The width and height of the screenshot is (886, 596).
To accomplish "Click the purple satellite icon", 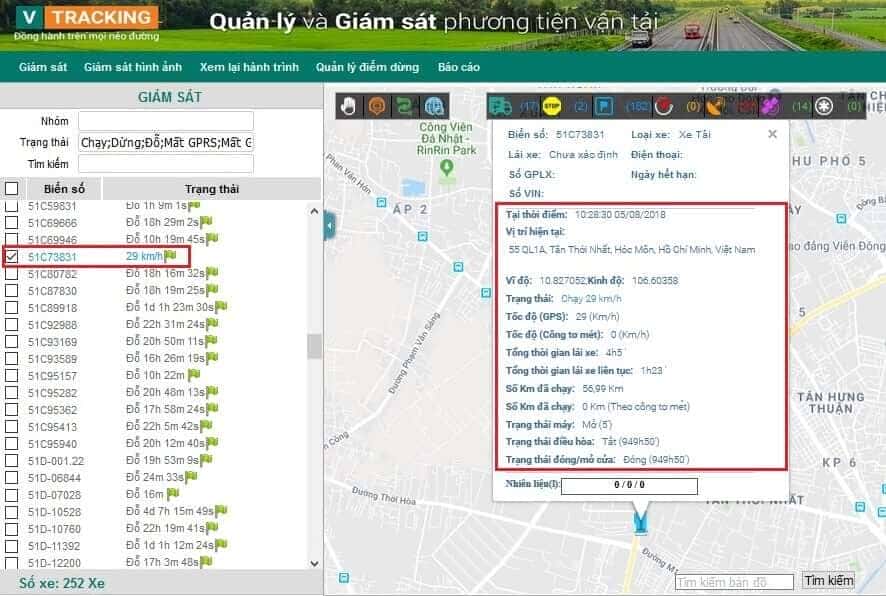I will tap(770, 106).
